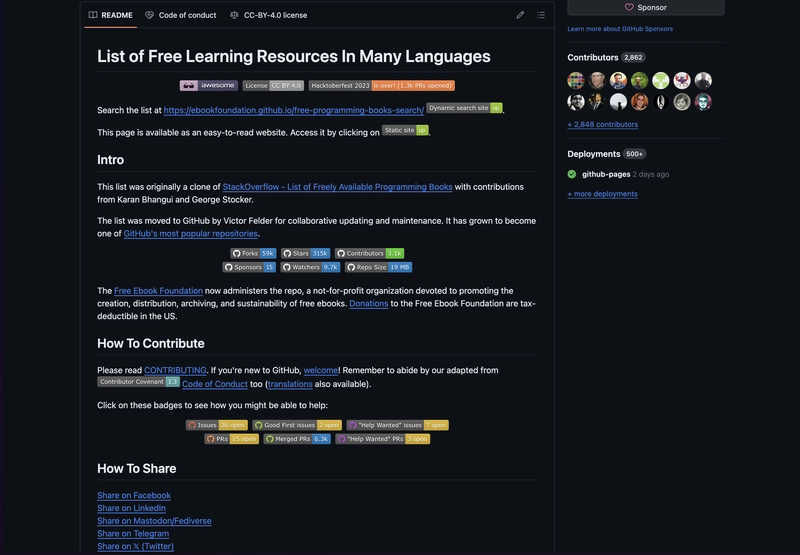The width and height of the screenshot is (800, 555).
Task: Click the Repo Size 19 MB badge
Action: (379, 267)
